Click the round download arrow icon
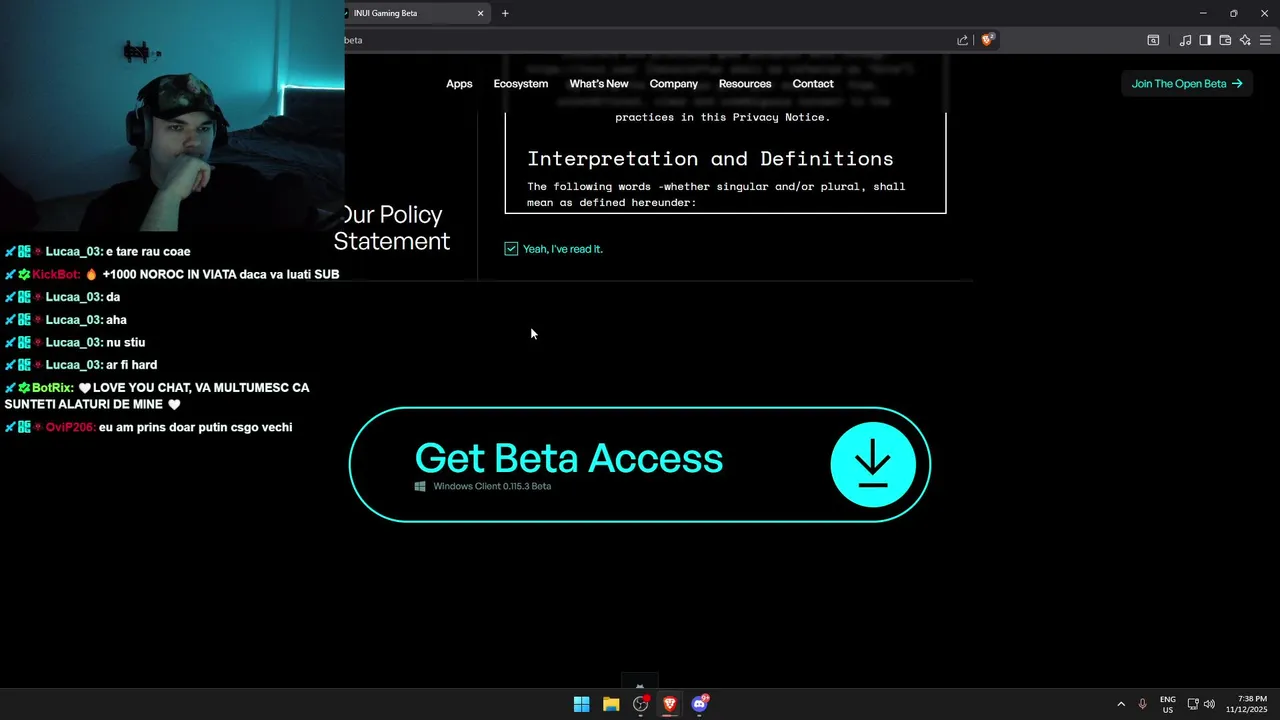The height and width of the screenshot is (720, 1280). pos(873,465)
